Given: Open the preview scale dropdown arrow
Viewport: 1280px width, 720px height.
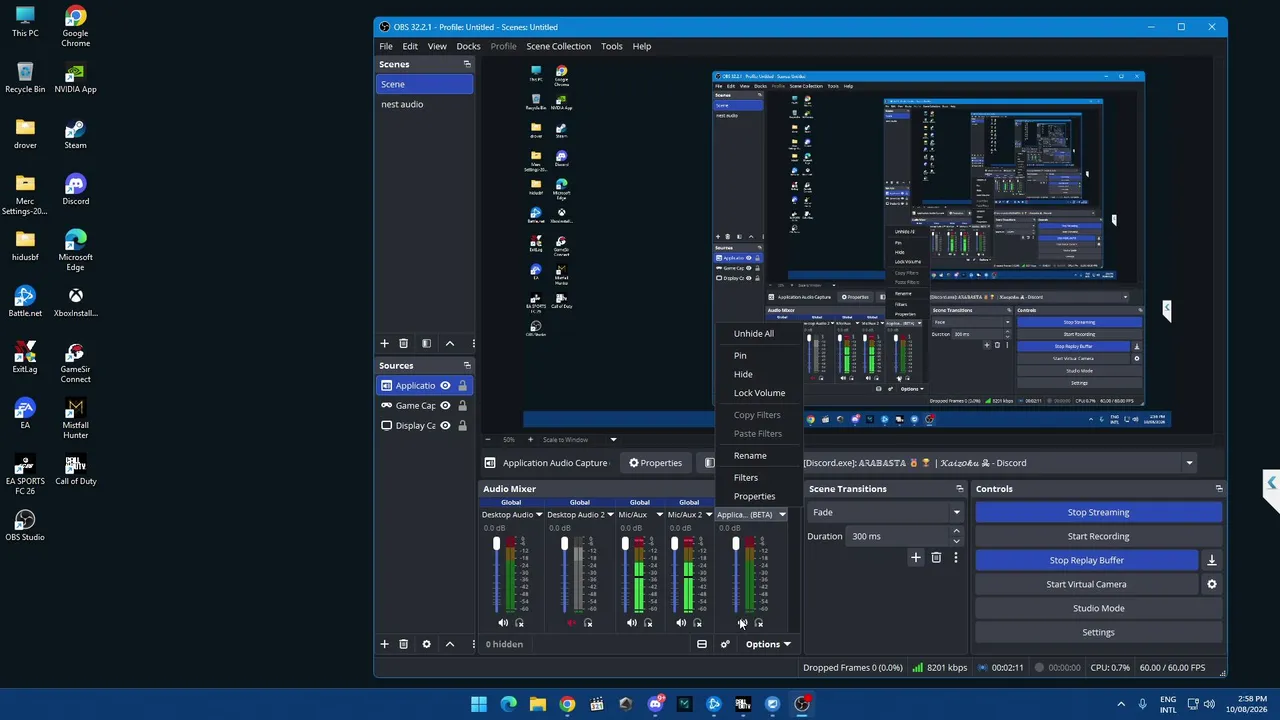Looking at the screenshot, I should pyautogui.click(x=613, y=440).
